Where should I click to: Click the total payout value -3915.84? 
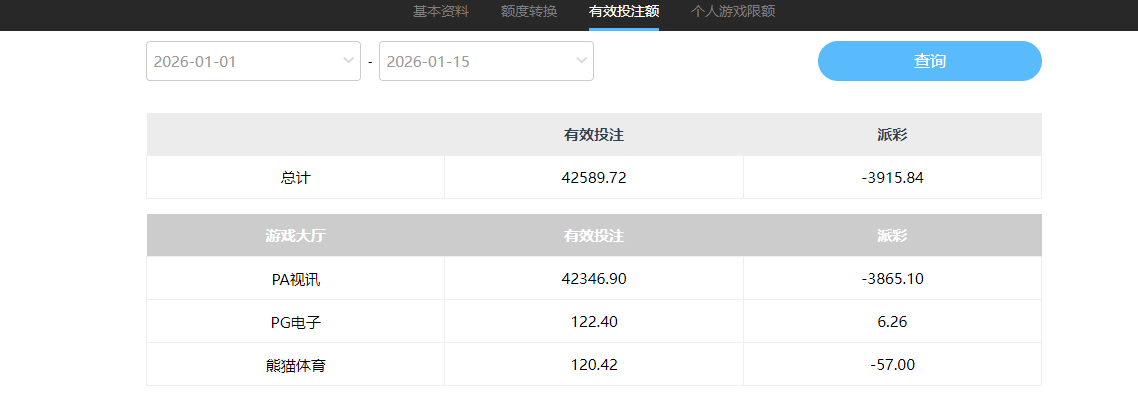pyautogui.click(x=892, y=178)
